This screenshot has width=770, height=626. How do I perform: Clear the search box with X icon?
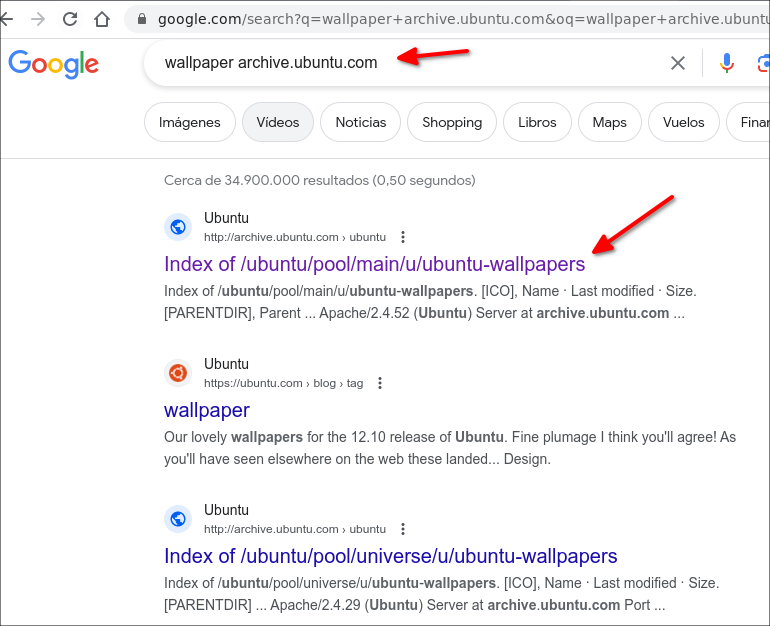click(678, 63)
